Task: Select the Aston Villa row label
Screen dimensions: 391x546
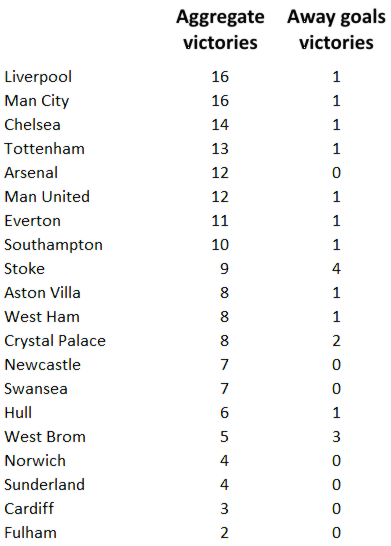Action: (42, 293)
